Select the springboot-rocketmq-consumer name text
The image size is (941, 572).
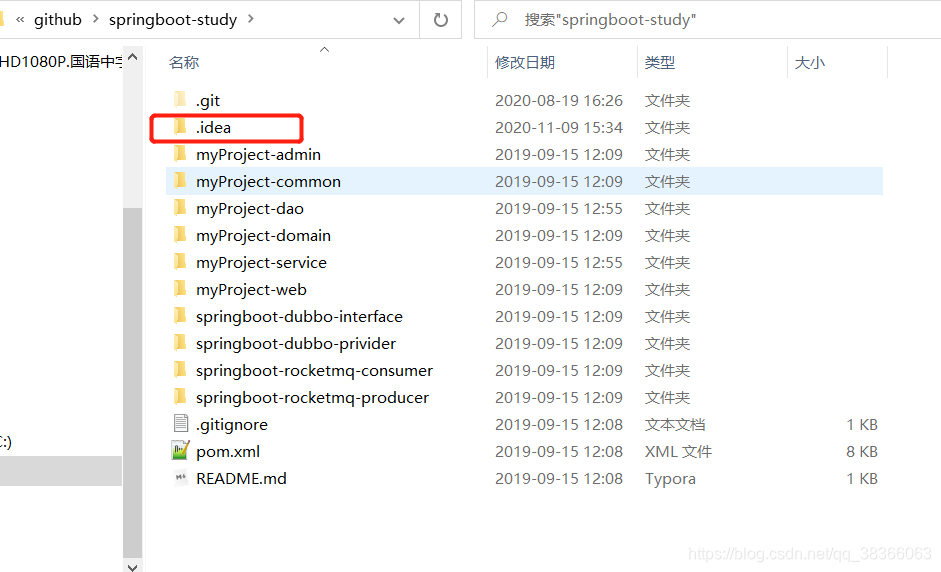click(314, 370)
